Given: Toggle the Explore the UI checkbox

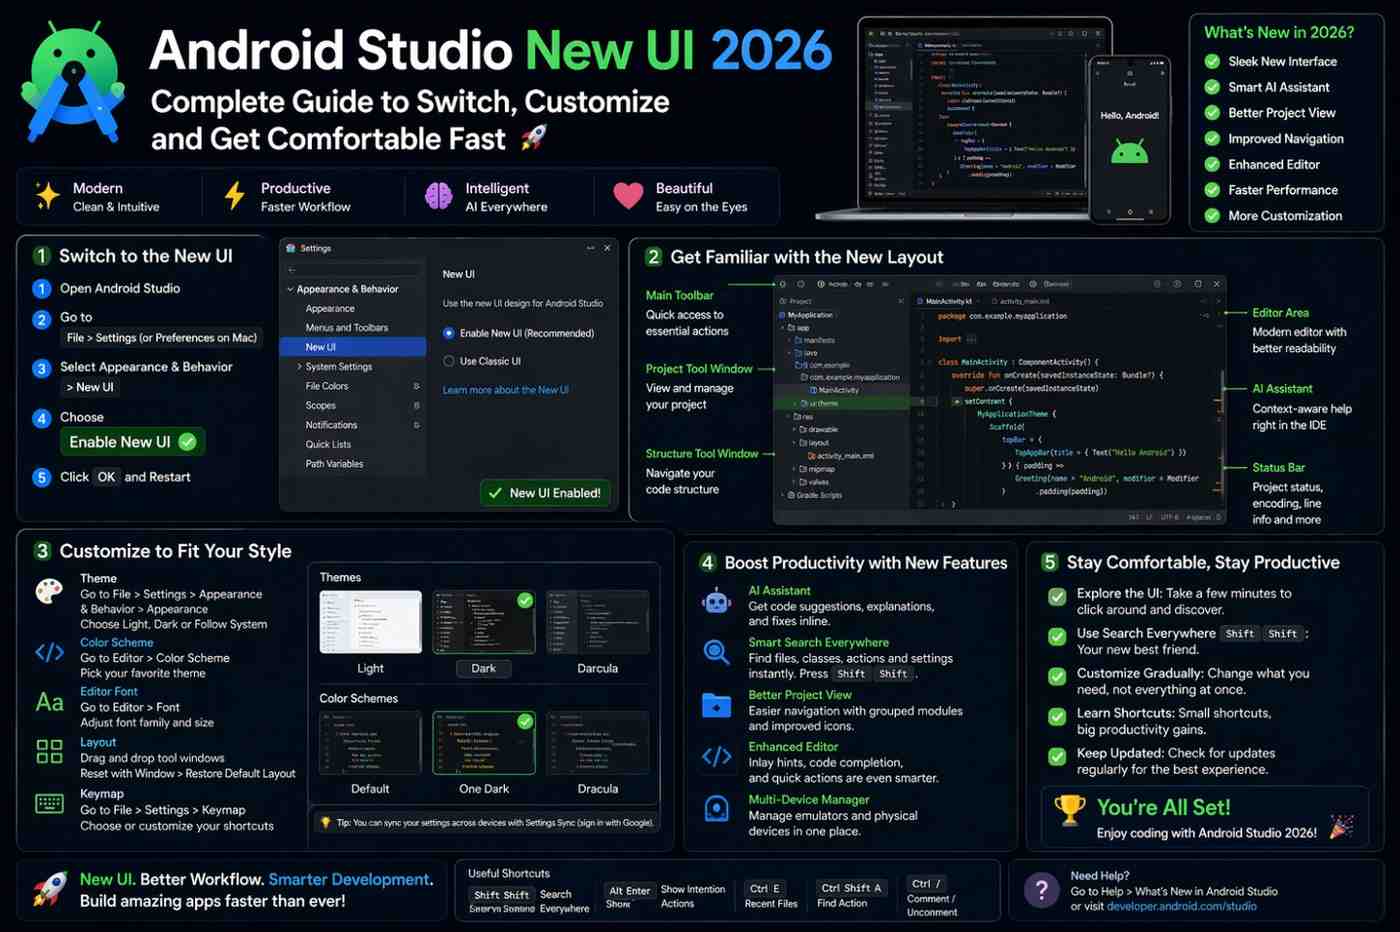Looking at the screenshot, I should click(x=1056, y=597).
